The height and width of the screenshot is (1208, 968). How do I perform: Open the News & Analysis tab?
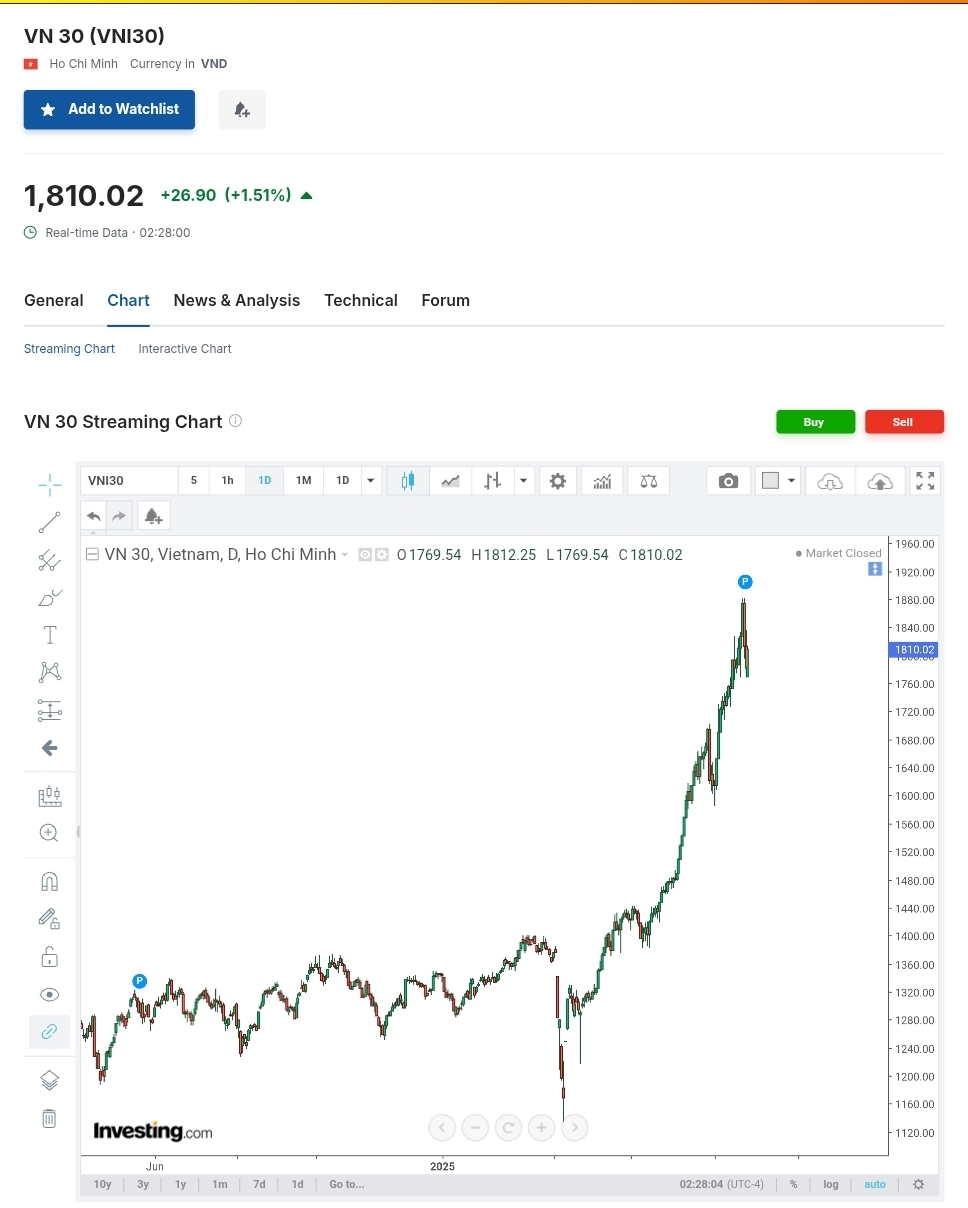point(237,300)
